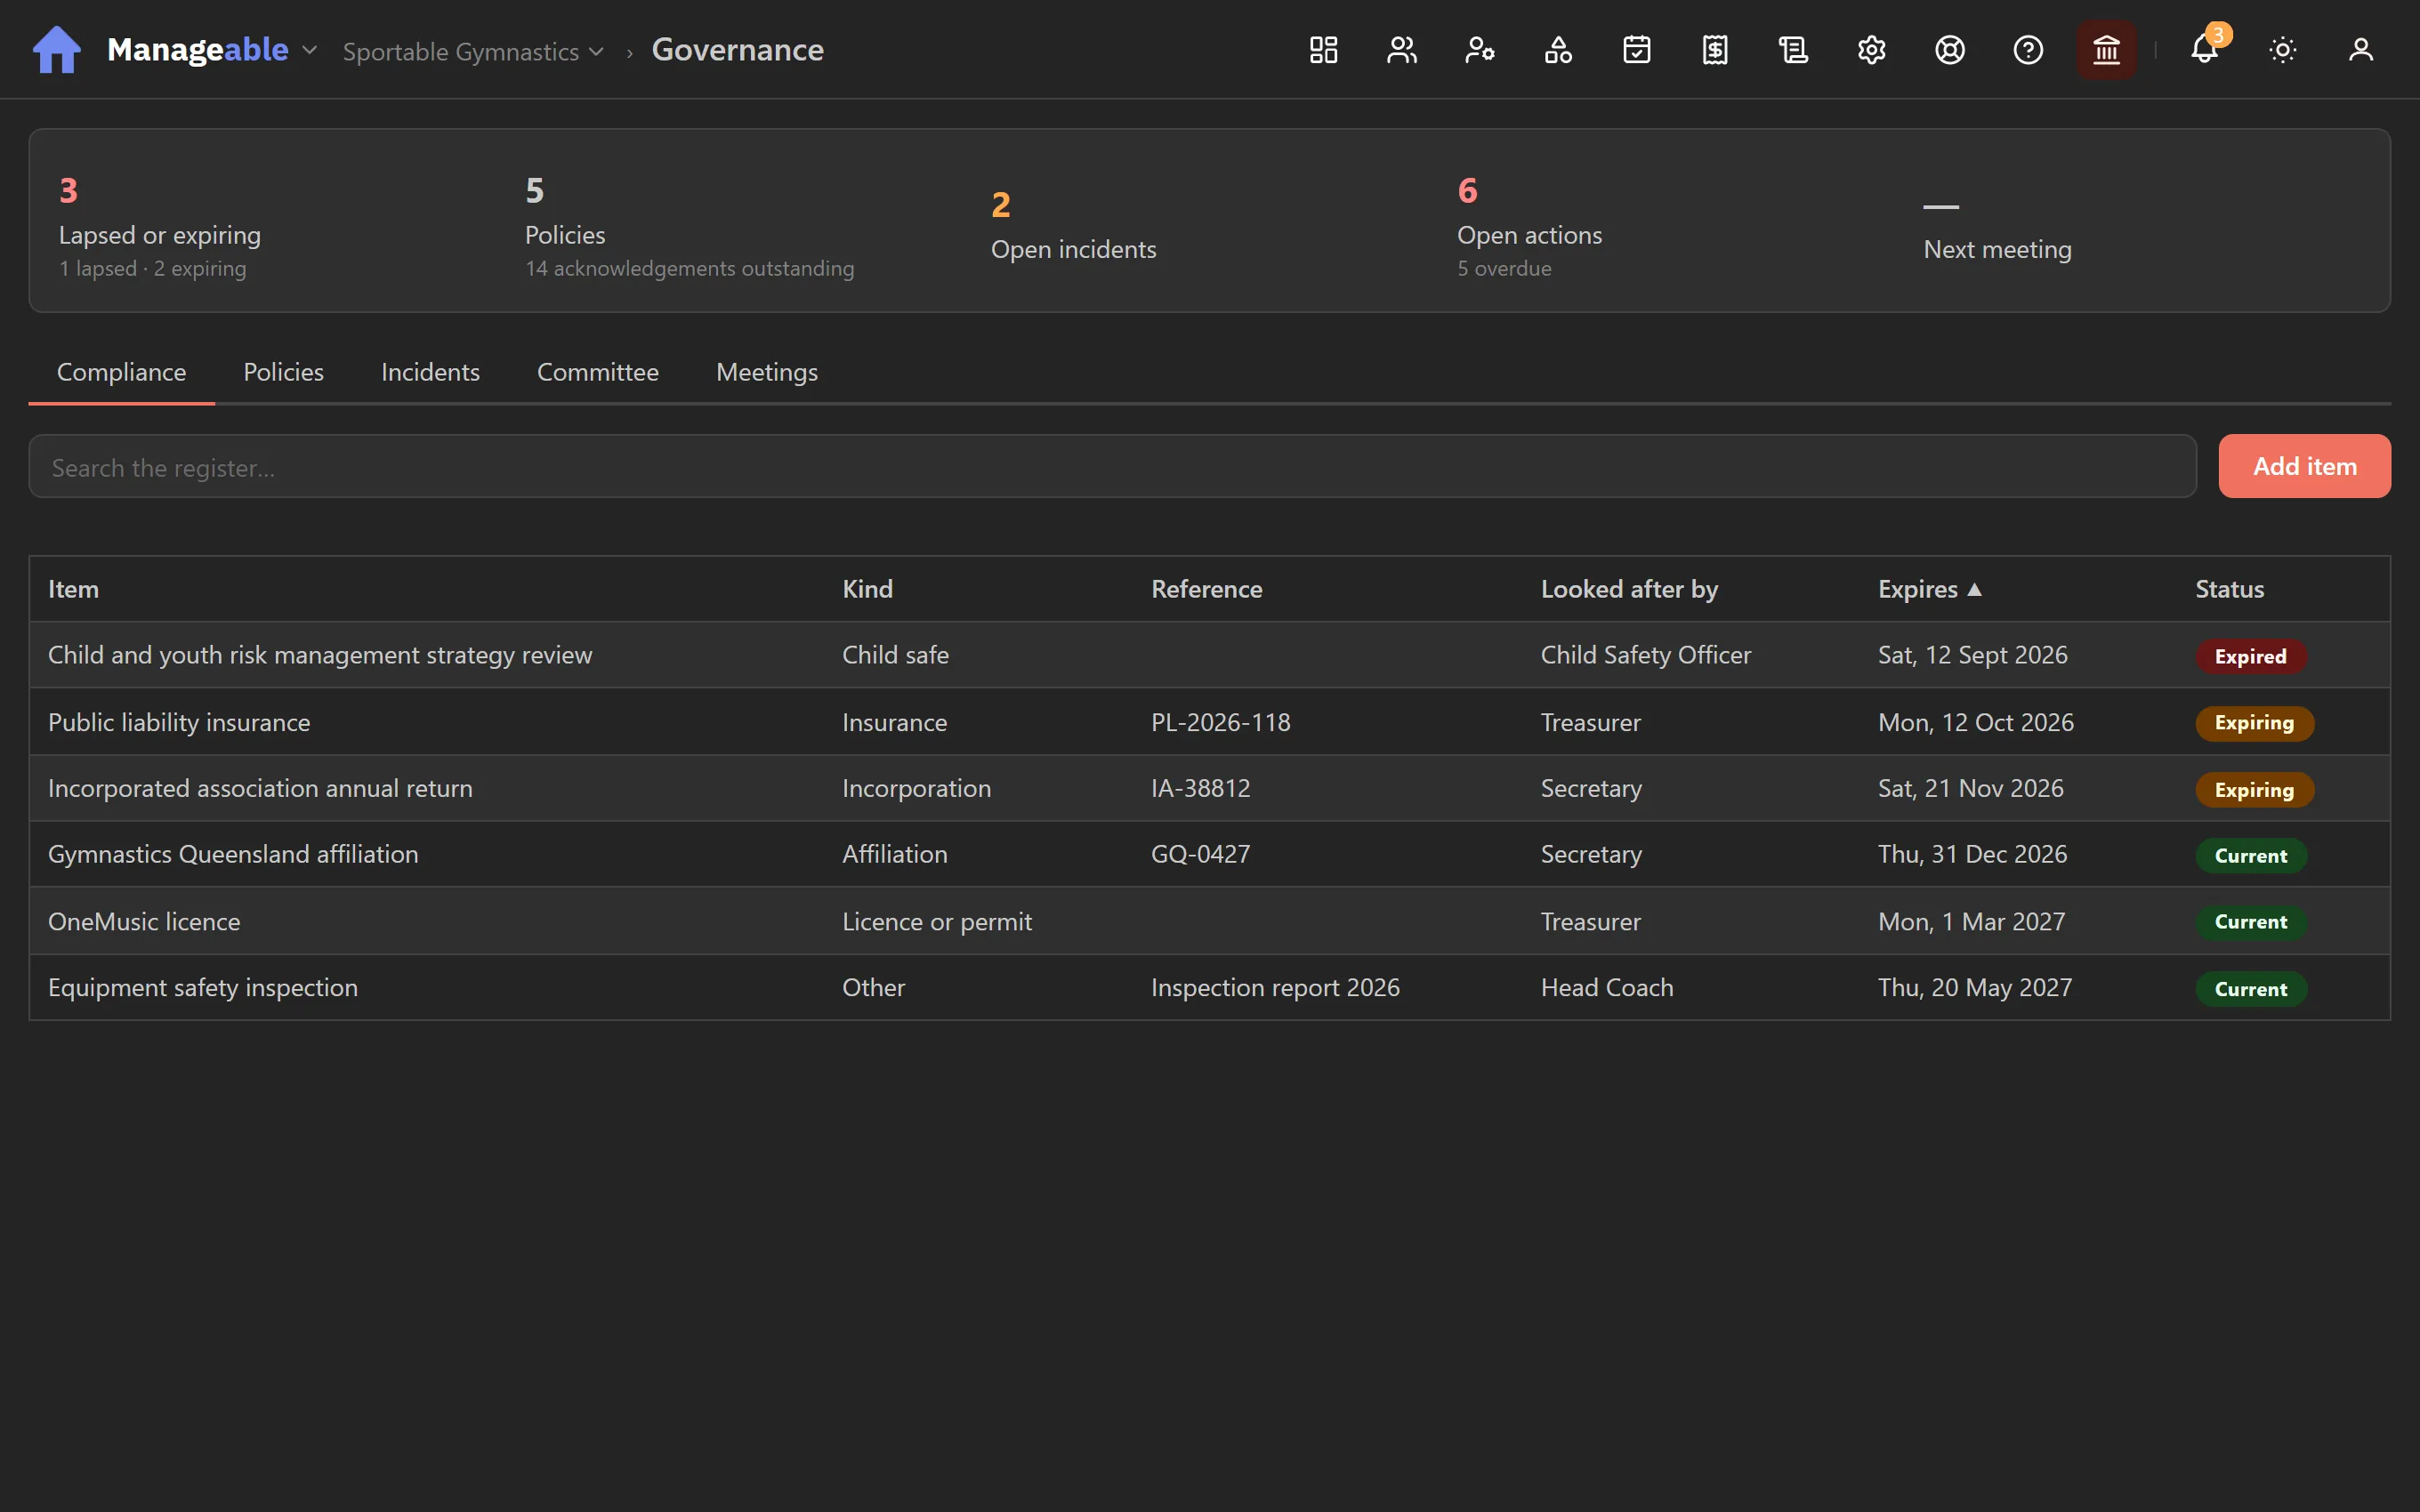This screenshot has width=2420, height=1512.
Task: Click the Open actions summary stat
Action: [1529, 226]
